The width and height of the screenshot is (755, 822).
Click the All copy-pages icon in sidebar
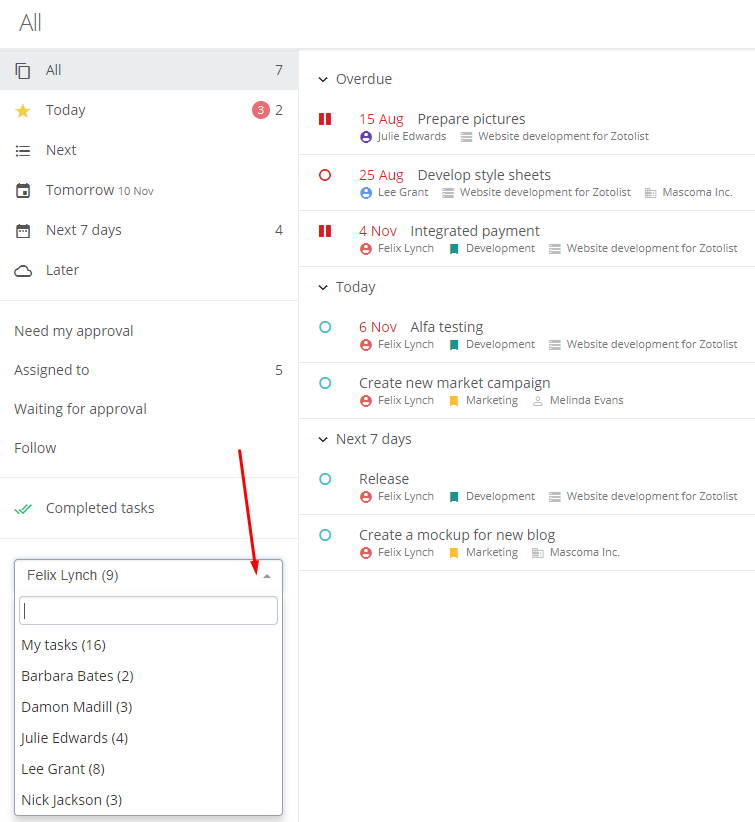click(23, 71)
